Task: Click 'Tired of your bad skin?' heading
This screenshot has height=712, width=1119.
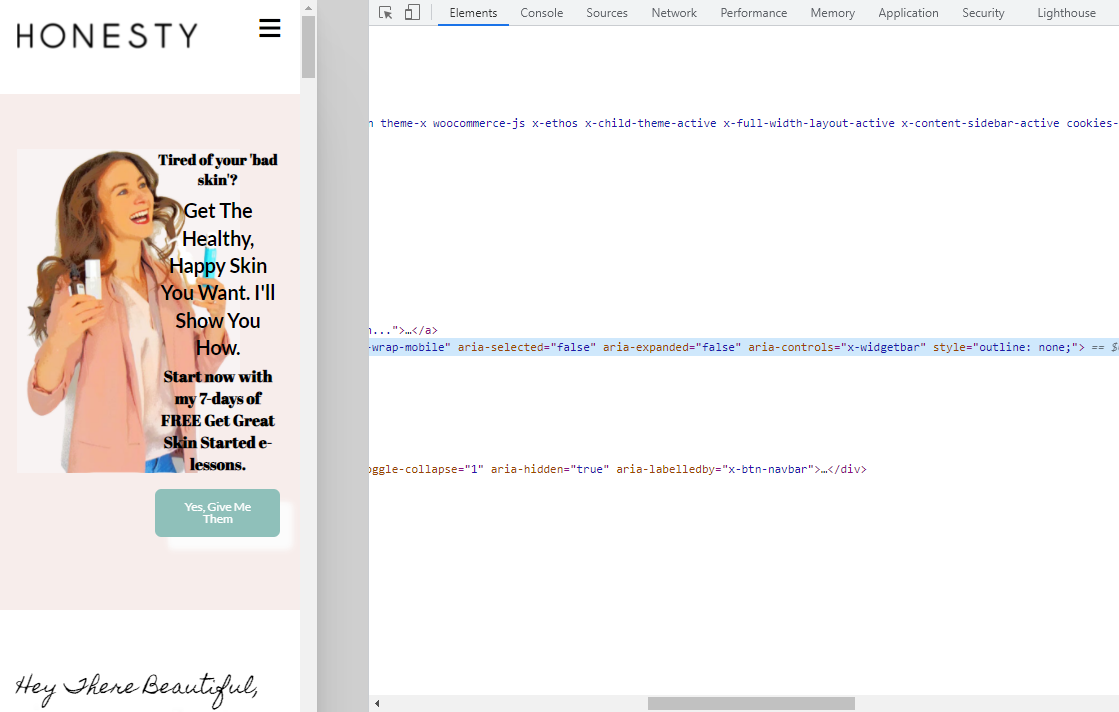Action: [218, 170]
